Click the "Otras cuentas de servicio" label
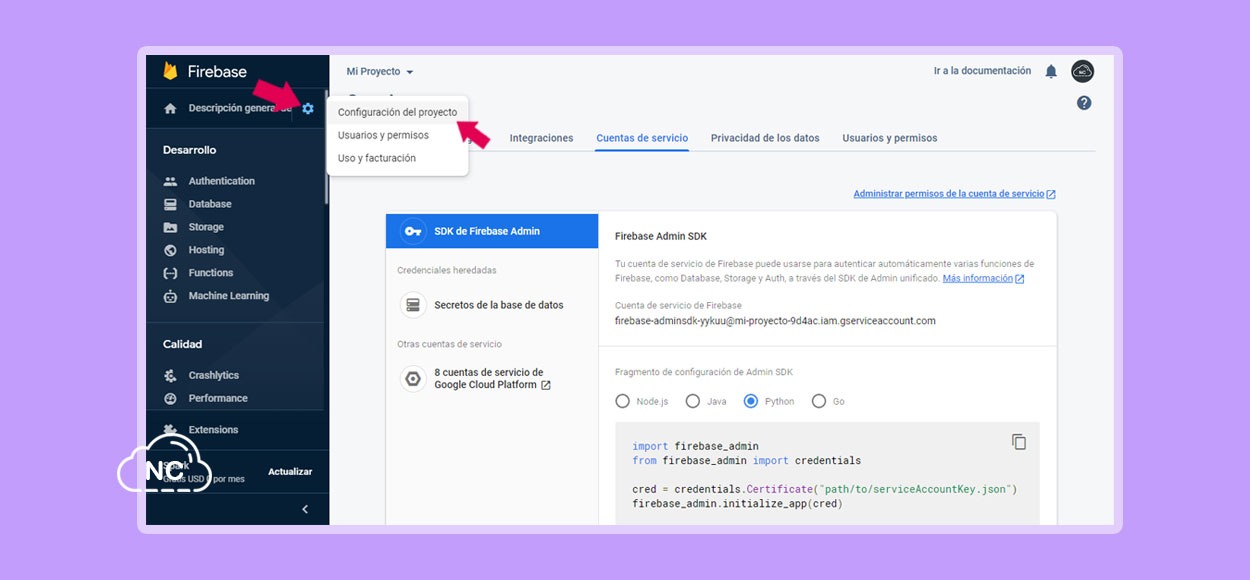Viewport: 1250px width, 580px height. click(x=450, y=344)
